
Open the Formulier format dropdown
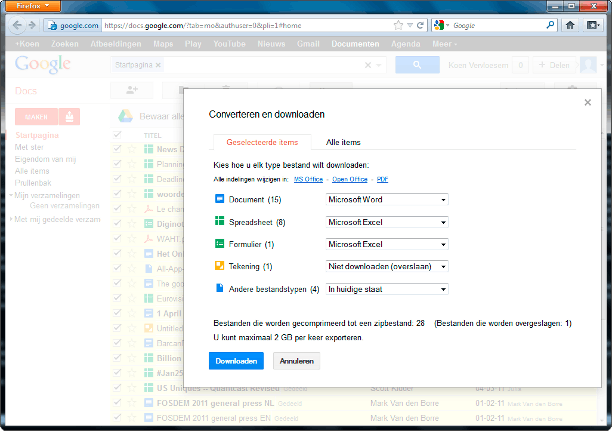387,244
